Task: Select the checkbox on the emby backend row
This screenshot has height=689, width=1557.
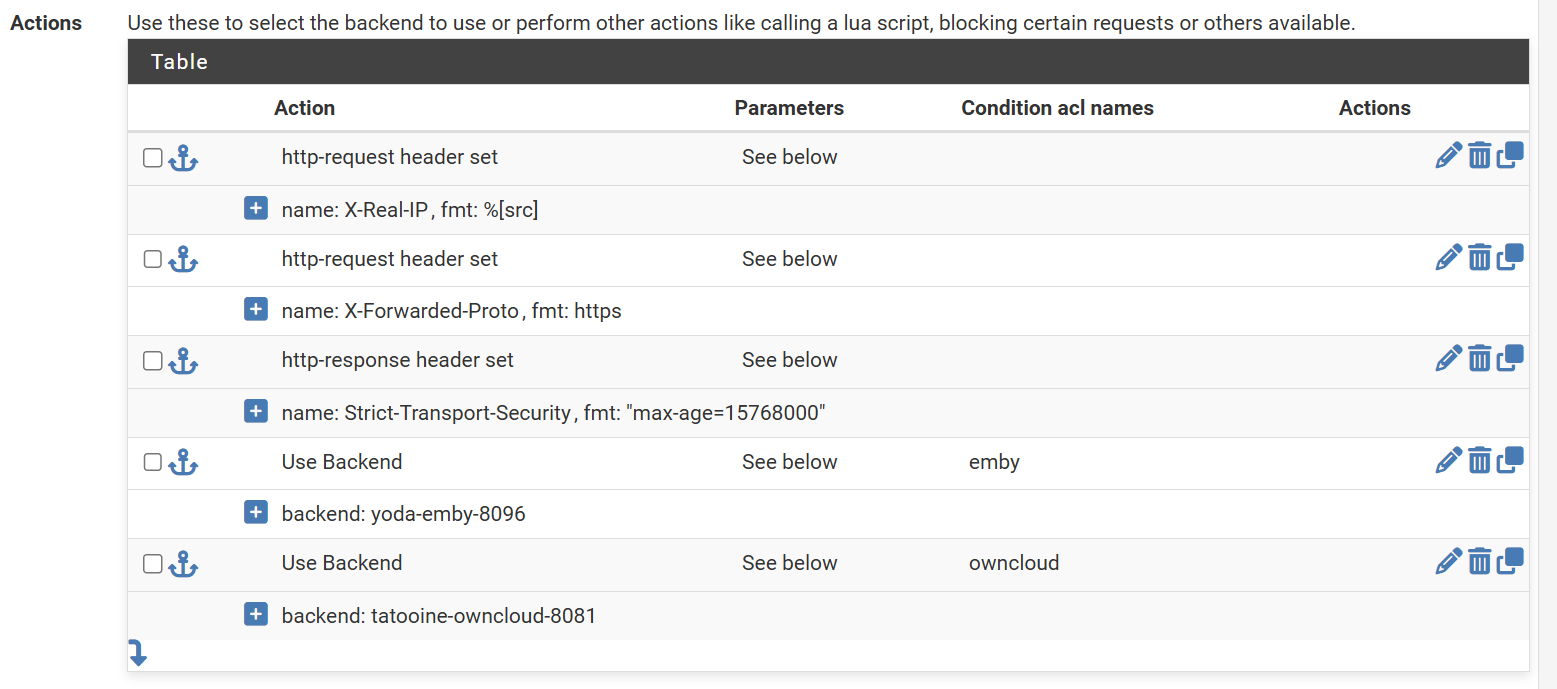Action: 152,462
